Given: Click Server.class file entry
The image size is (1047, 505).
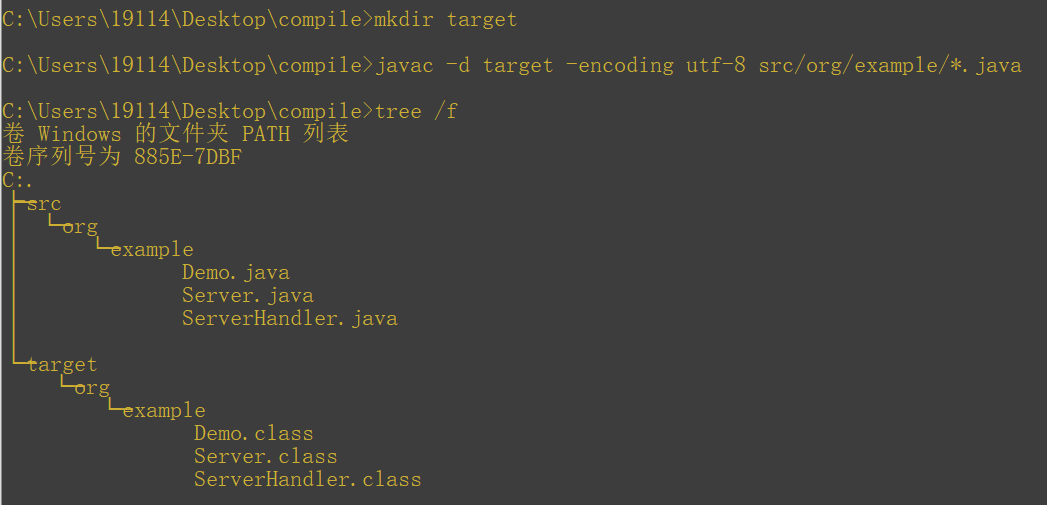Looking at the screenshot, I should [x=265, y=456].
